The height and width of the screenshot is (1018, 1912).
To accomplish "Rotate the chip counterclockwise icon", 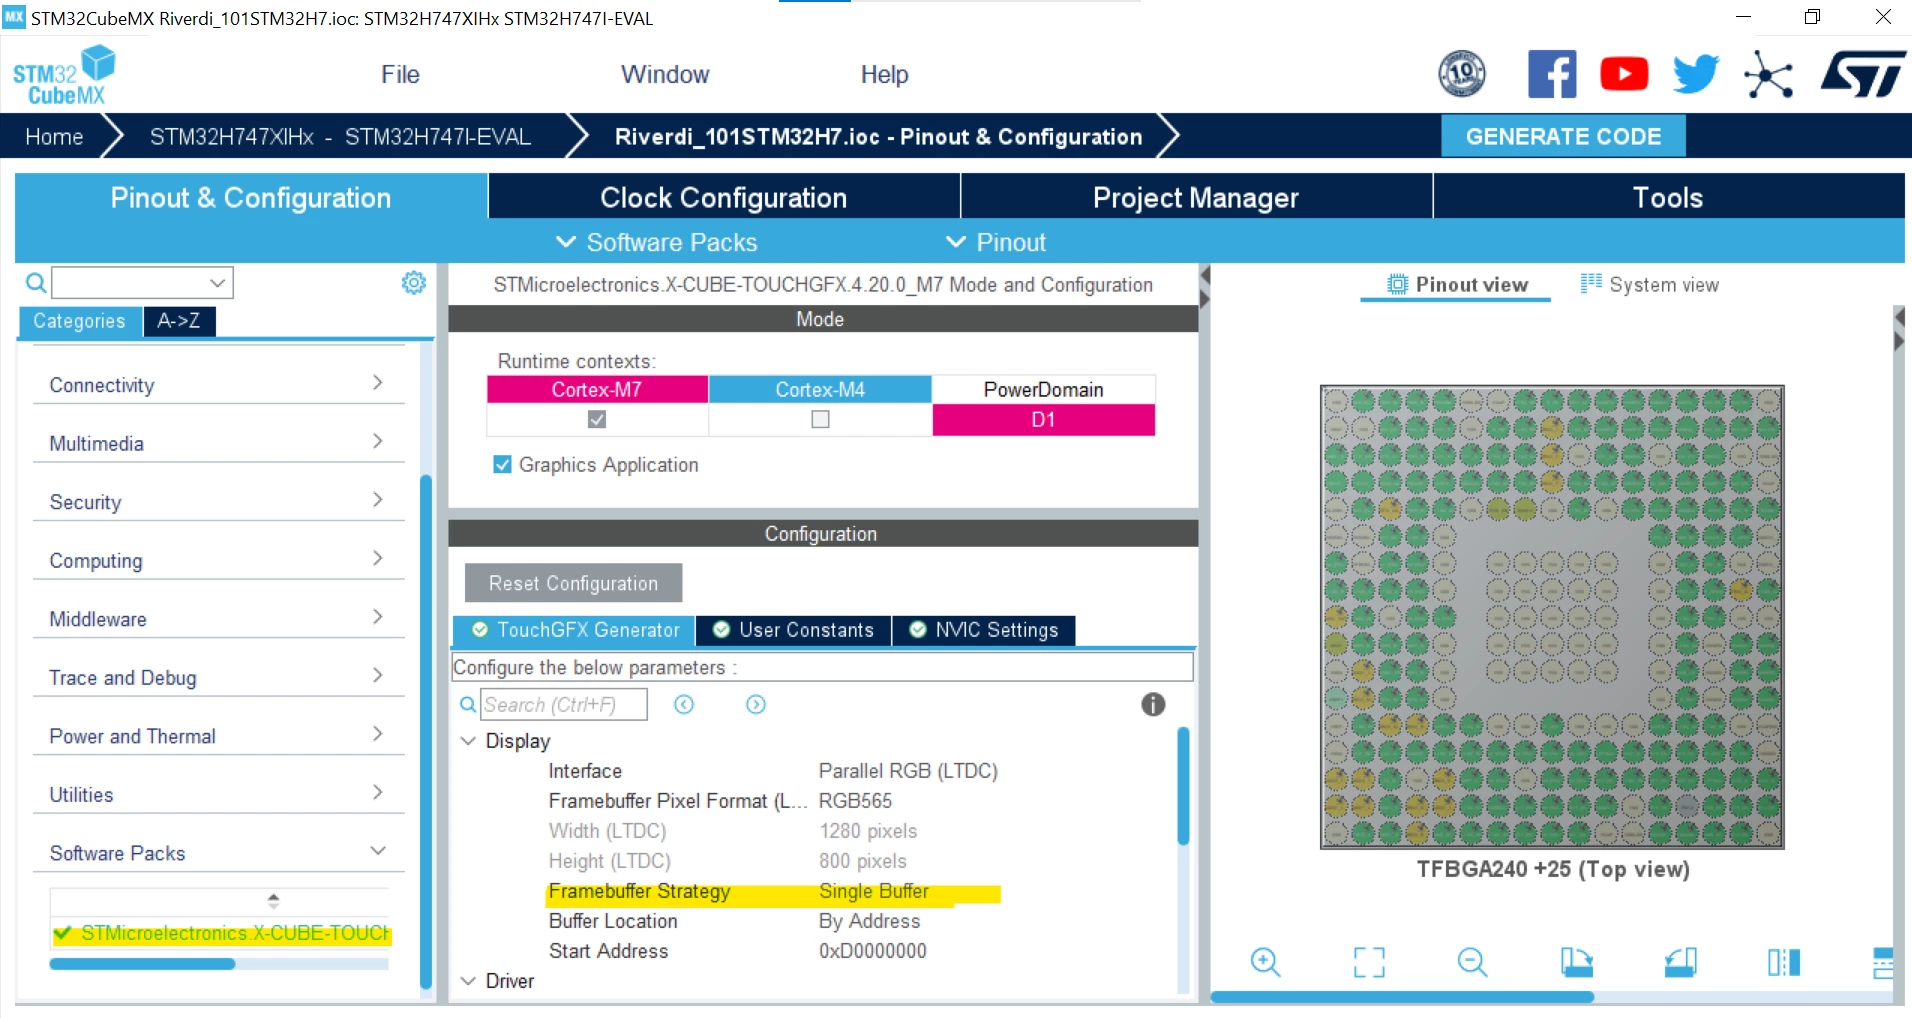I will pyautogui.click(x=1680, y=962).
